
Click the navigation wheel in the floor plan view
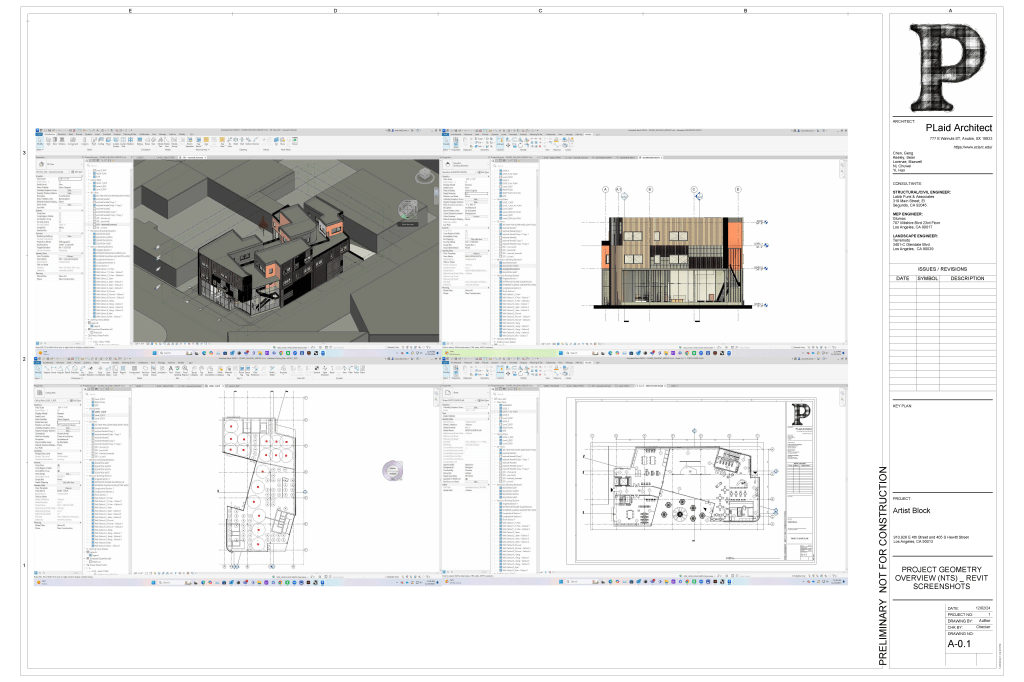394,471
